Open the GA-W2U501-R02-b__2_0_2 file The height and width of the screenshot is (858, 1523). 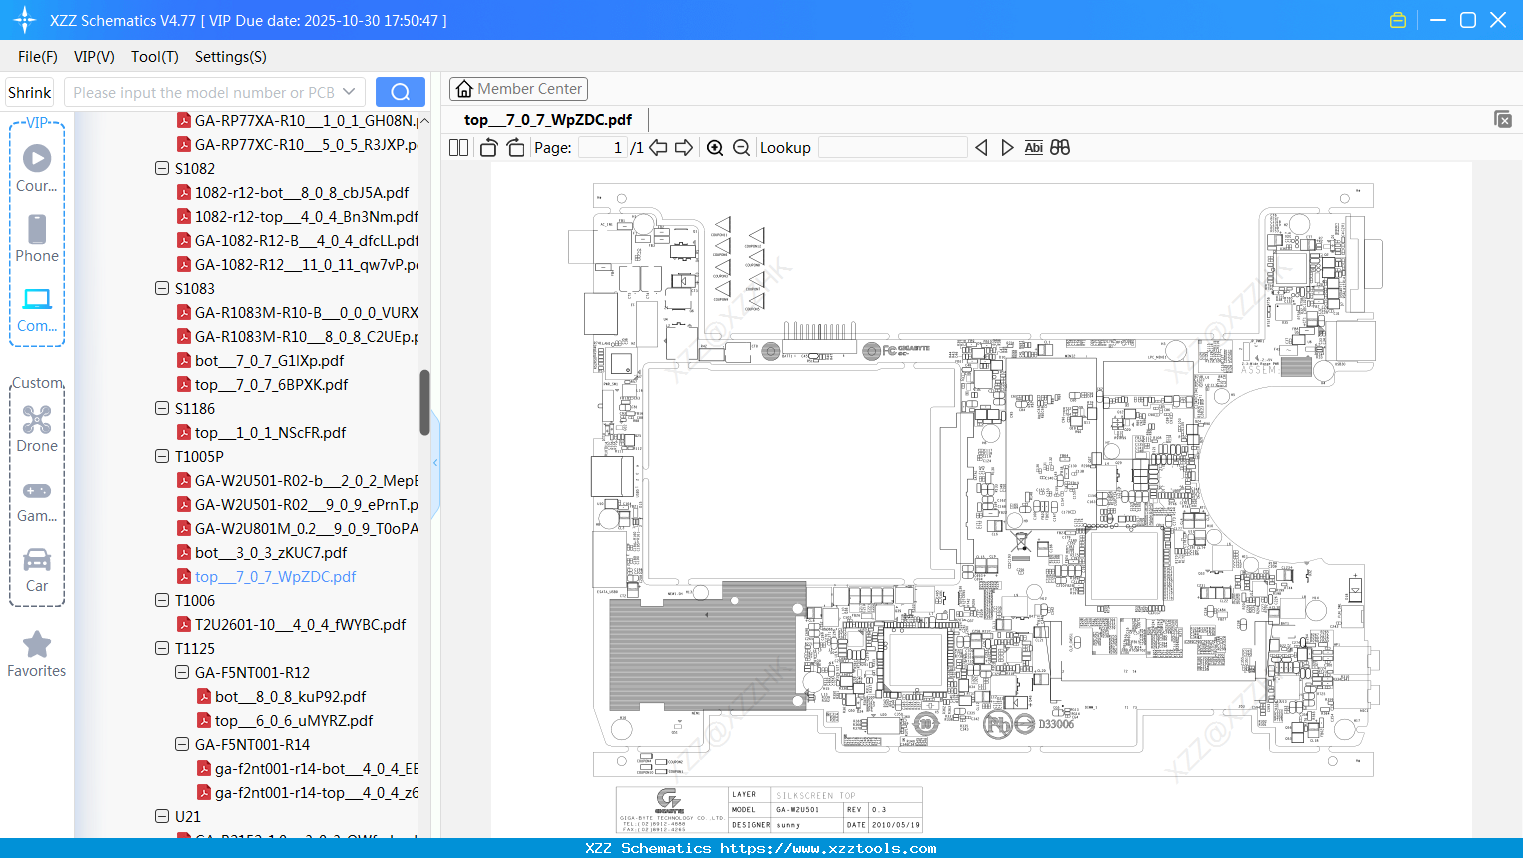[306, 480]
